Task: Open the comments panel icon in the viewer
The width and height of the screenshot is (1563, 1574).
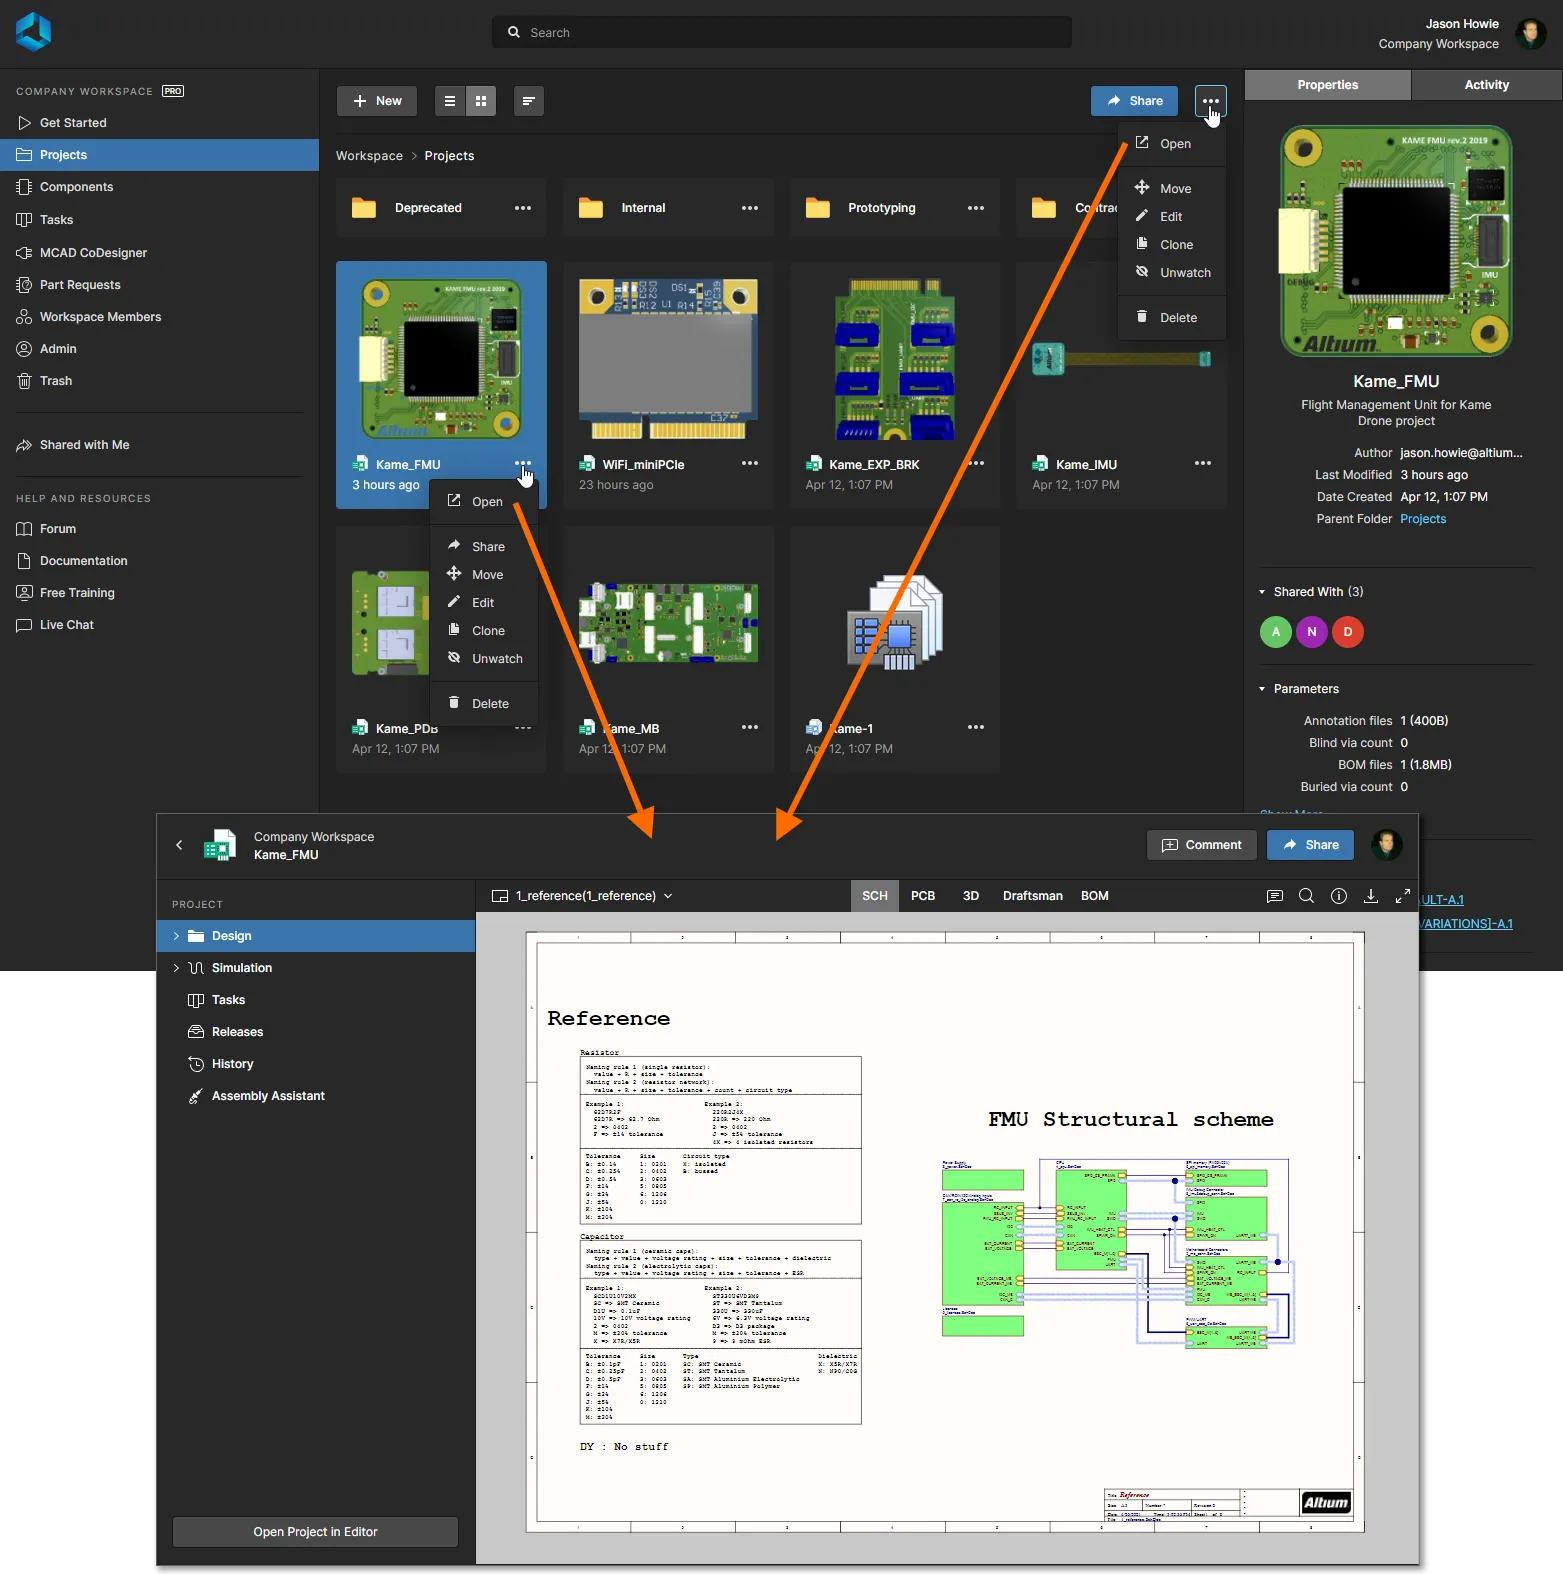Action: (x=1274, y=896)
